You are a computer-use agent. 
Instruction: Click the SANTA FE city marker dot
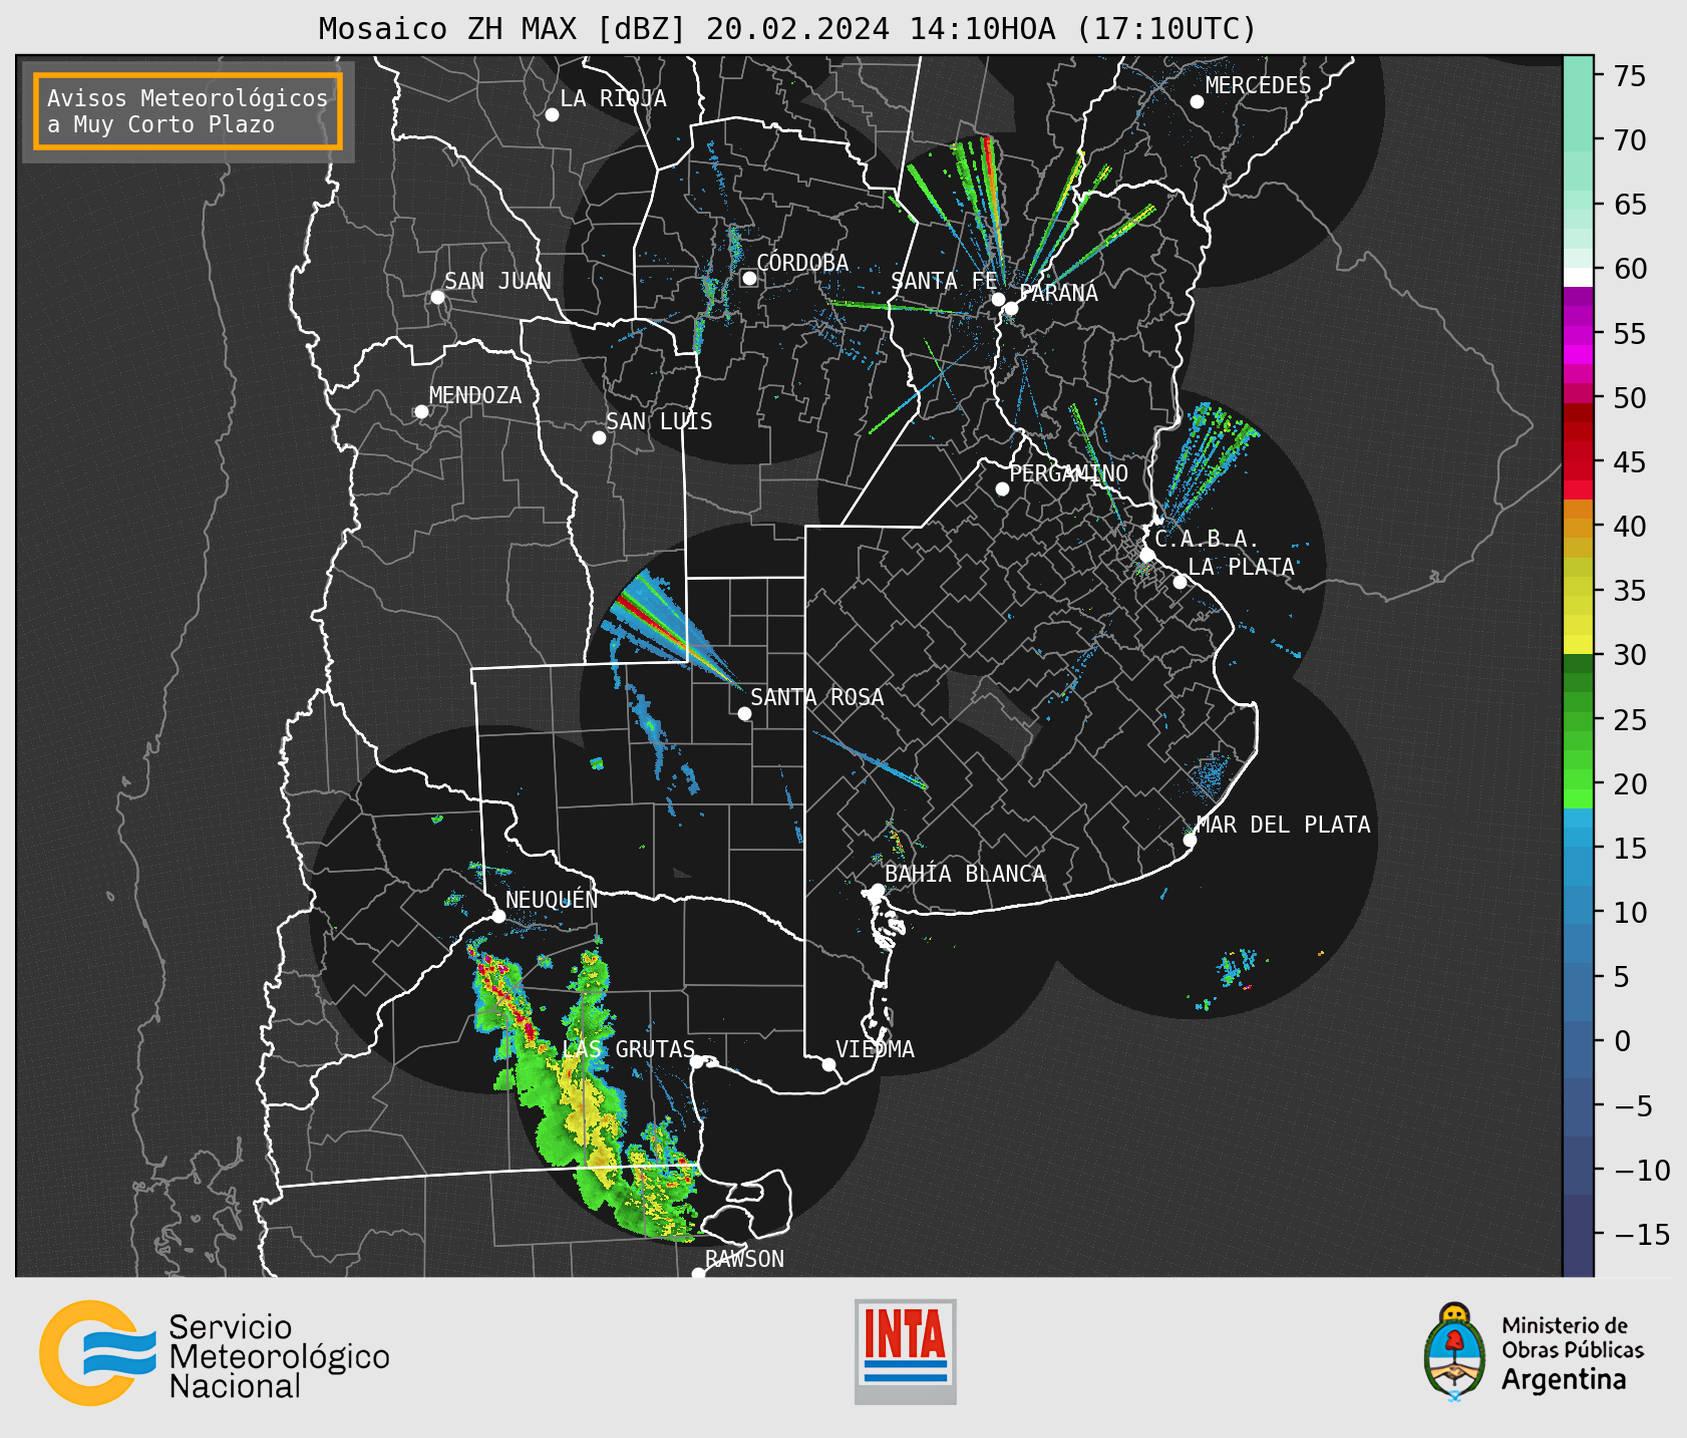coord(998,299)
